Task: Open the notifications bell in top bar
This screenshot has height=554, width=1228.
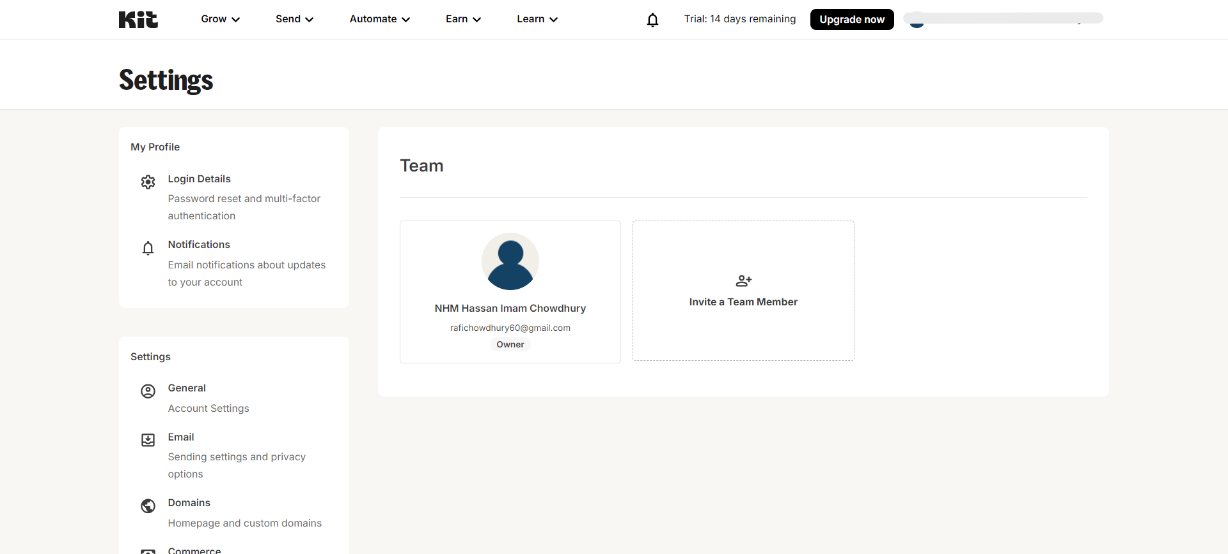Action: coord(653,20)
